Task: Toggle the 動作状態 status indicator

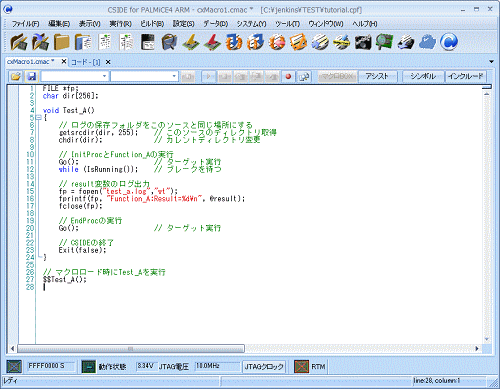Action: (89, 367)
